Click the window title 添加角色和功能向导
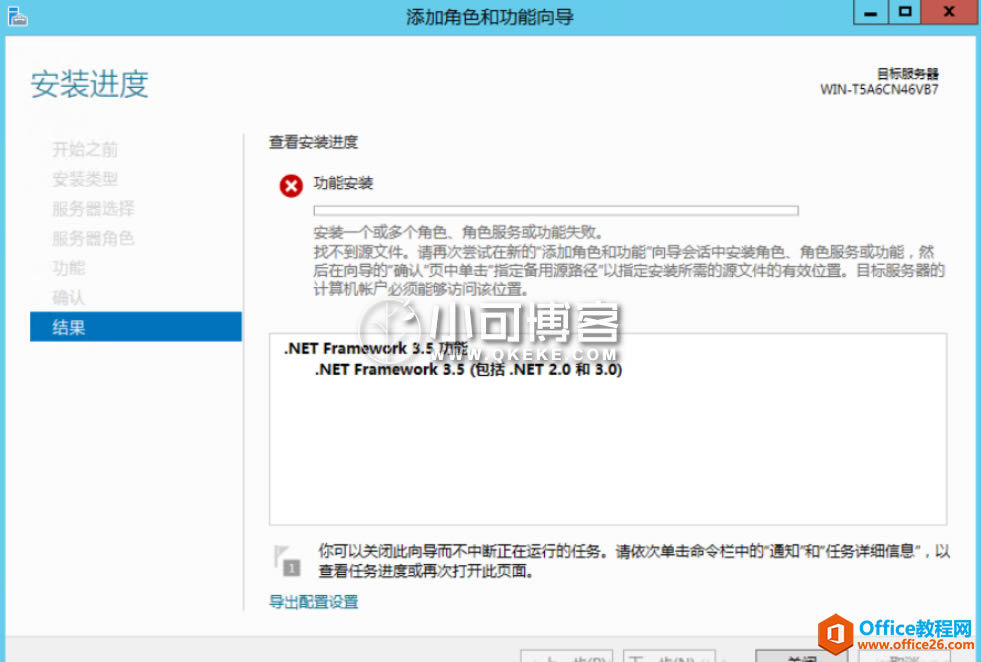Screen dimensions: 981x662 490,16
